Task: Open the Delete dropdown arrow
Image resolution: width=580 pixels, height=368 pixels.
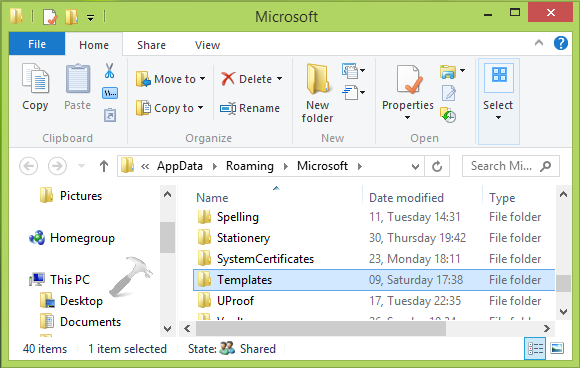Action: tap(280, 79)
